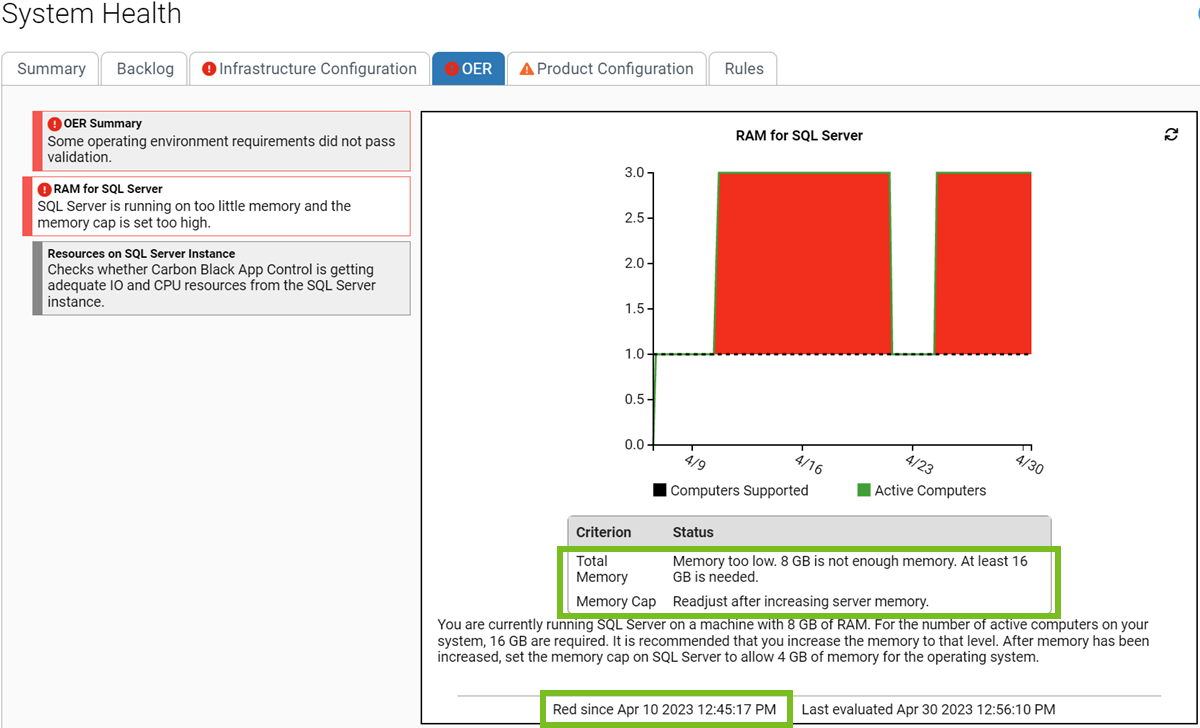The width and height of the screenshot is (1200, 728).
Task: Click the red error badge on OER tab
Action: (x=453, y=68)
